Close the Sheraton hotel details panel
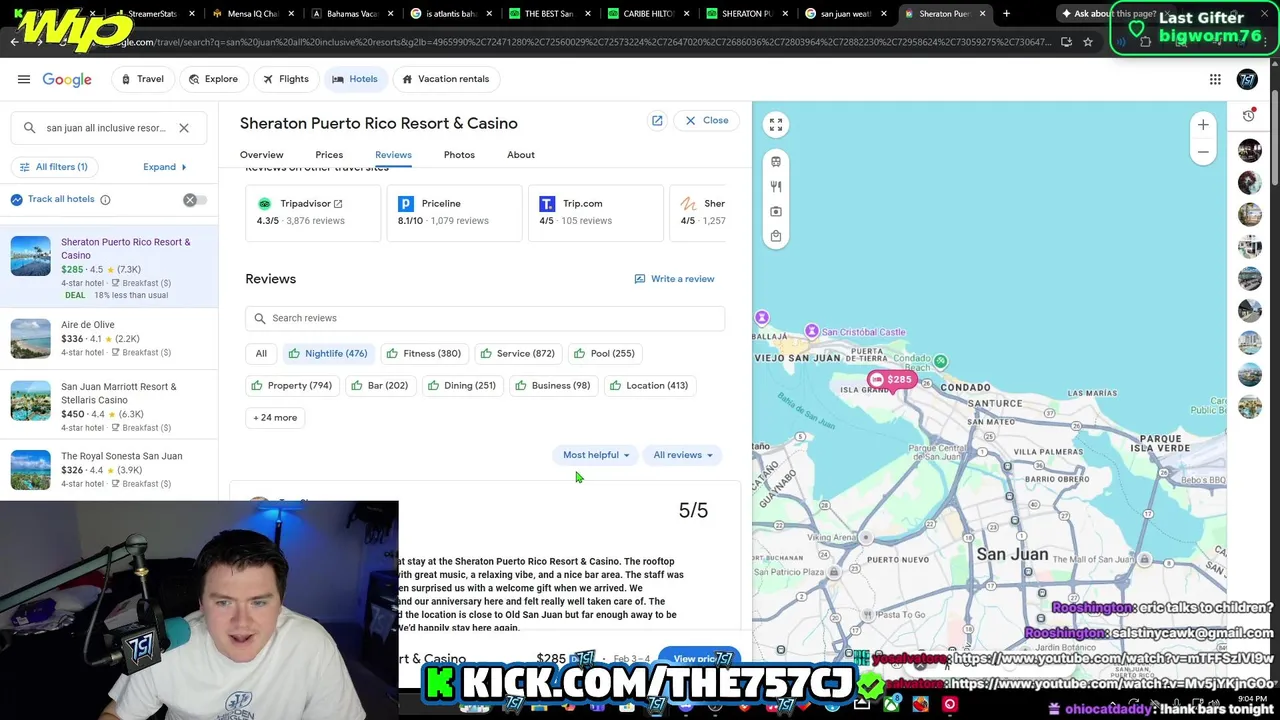Image resolution: width=1280 pixels, height=720 pixels. (706, 120)
